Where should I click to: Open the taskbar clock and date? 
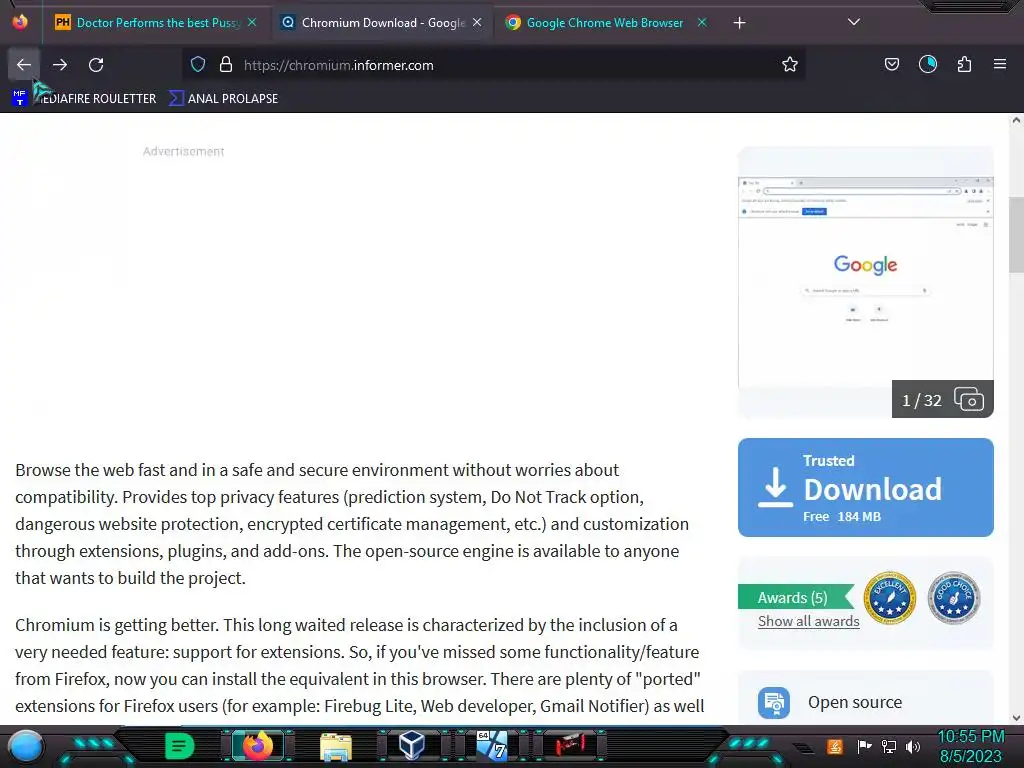tap(970, 746)
